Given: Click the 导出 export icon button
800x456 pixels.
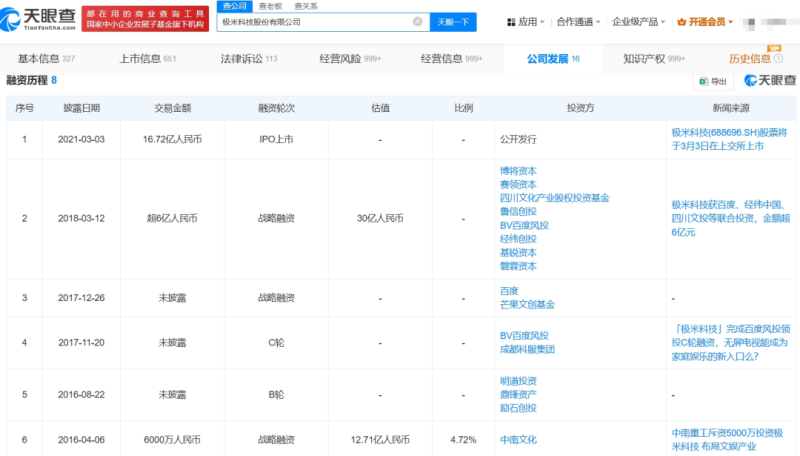Looking at the screenshot, I should click(702, 81).
